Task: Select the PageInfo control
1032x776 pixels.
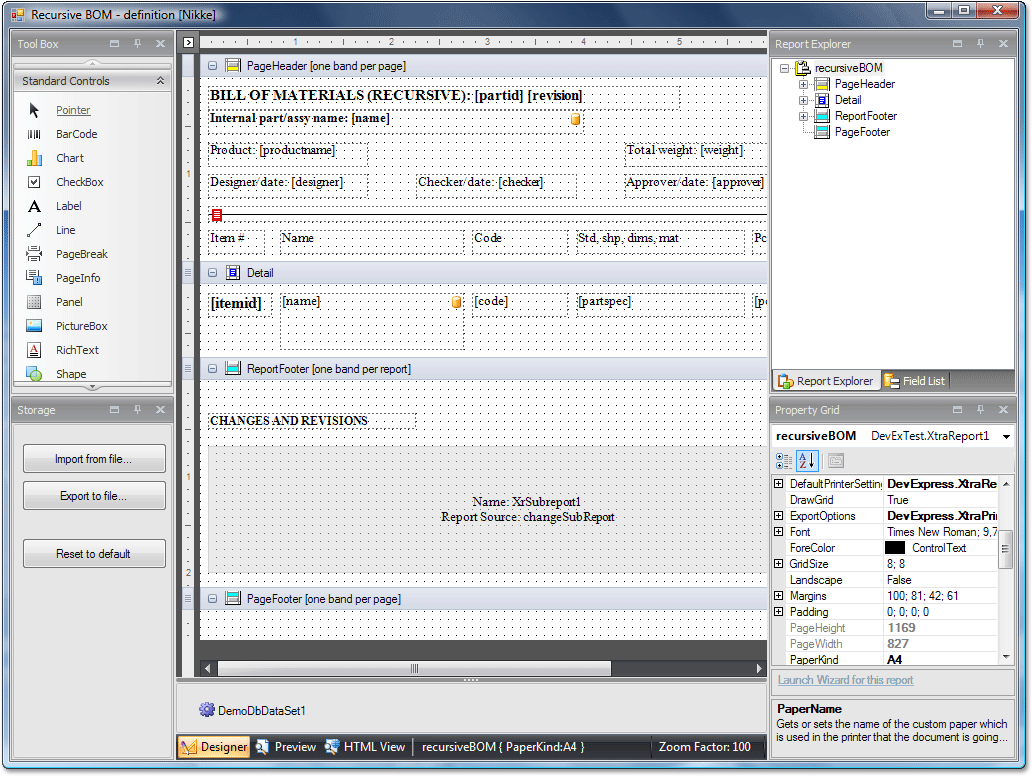Action: 78,278
